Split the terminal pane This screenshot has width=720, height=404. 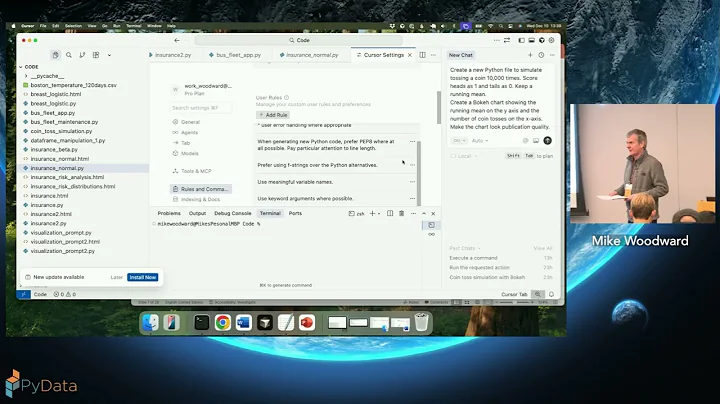(x=390, y=213)
